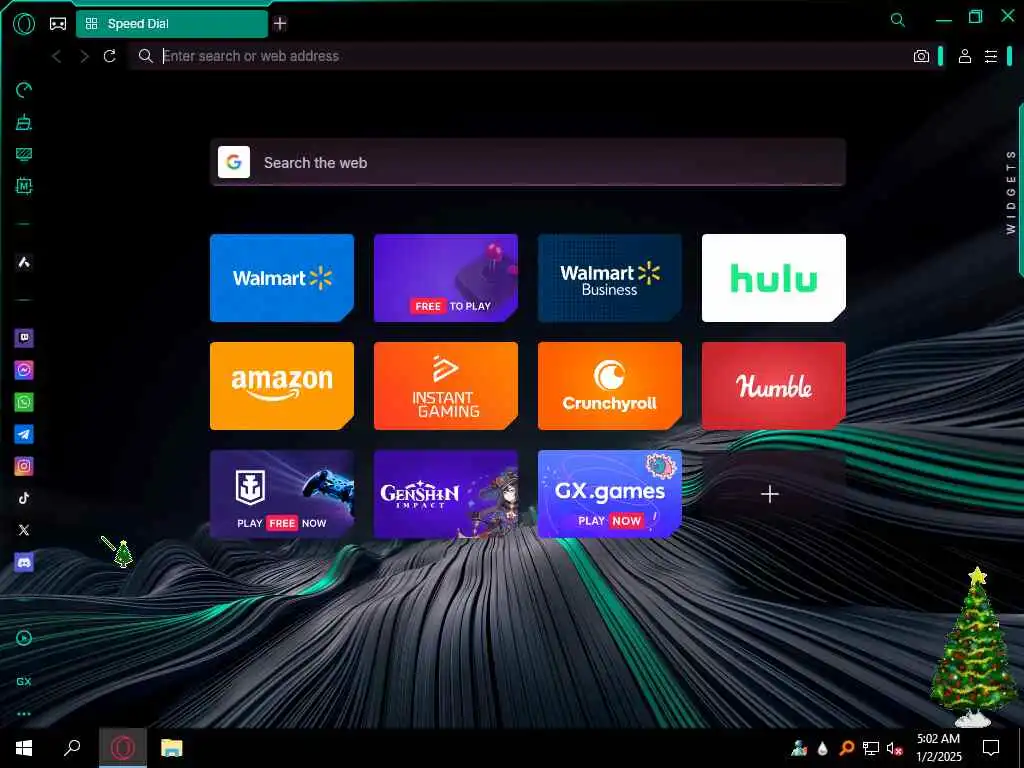Go back with the back arrow
The image size is (1024, 768).
click(x=57, y=56)
